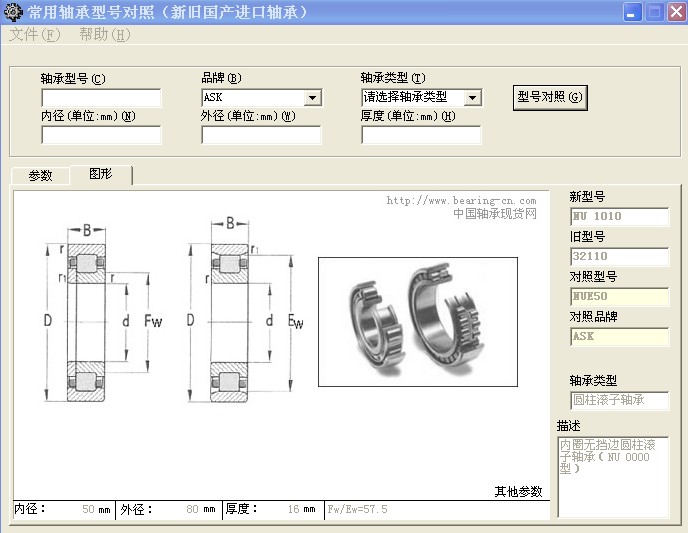This screenshot has height=533, width=688.
Task: Click the ASK brand combo box
Action: point(262,97)
